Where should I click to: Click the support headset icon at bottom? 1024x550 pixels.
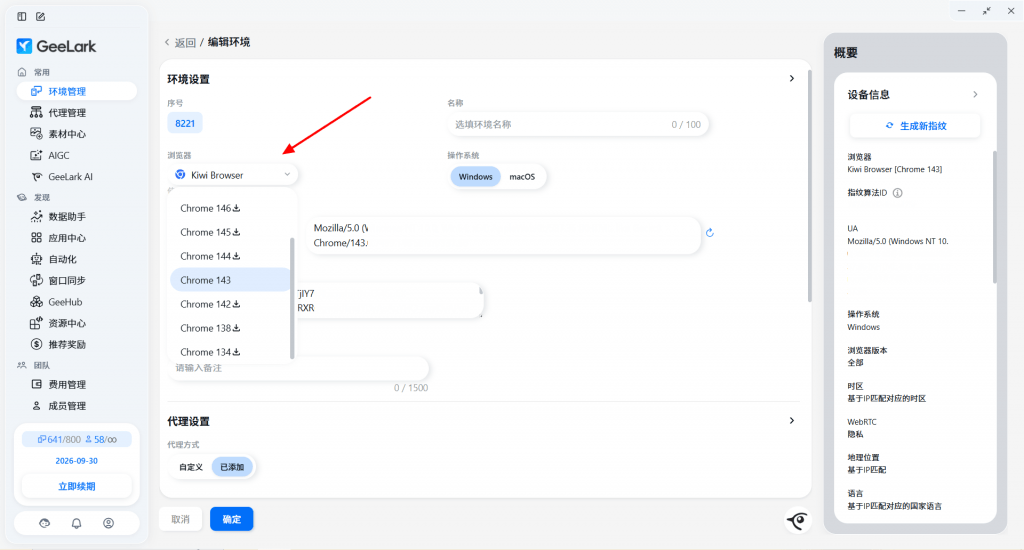pos(44,523)
